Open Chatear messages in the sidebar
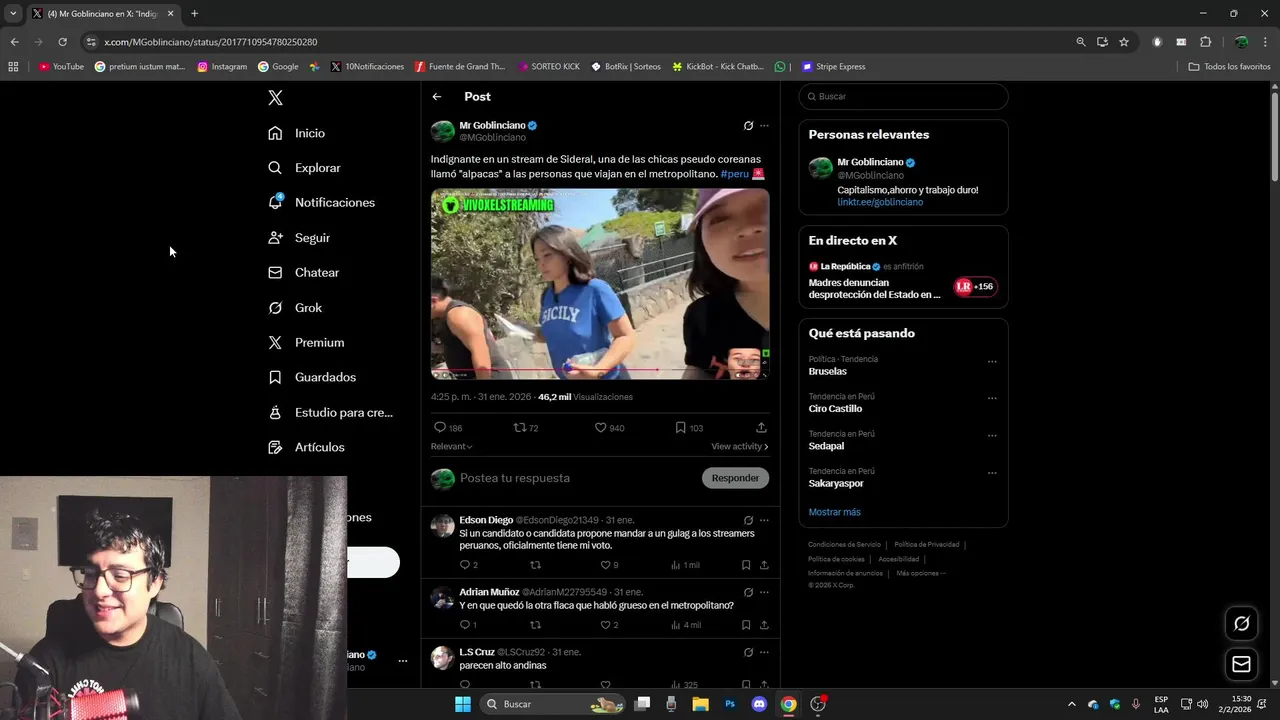Image resolution: width=1280 pixels, height=720 pixels. [304, 273]
